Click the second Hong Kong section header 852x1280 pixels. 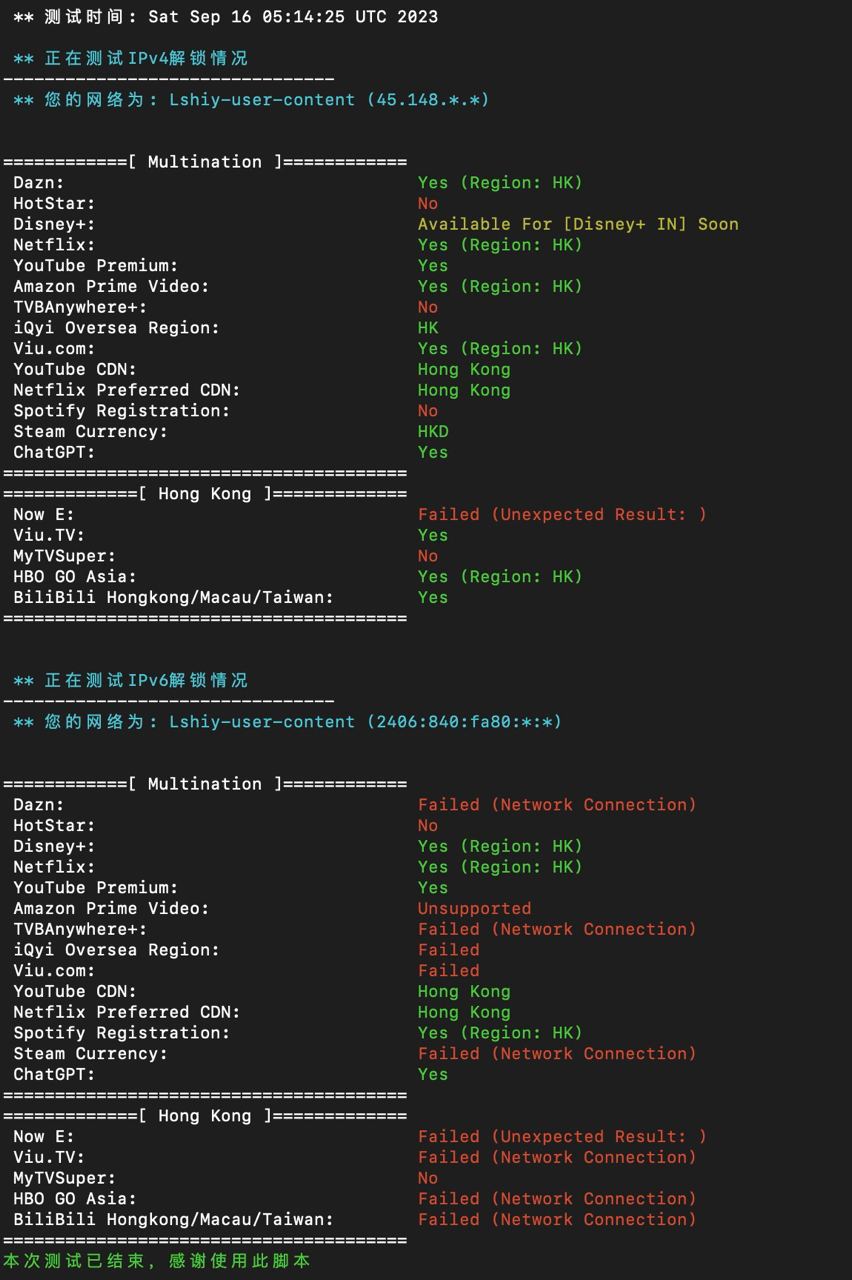pos(205,1116)
